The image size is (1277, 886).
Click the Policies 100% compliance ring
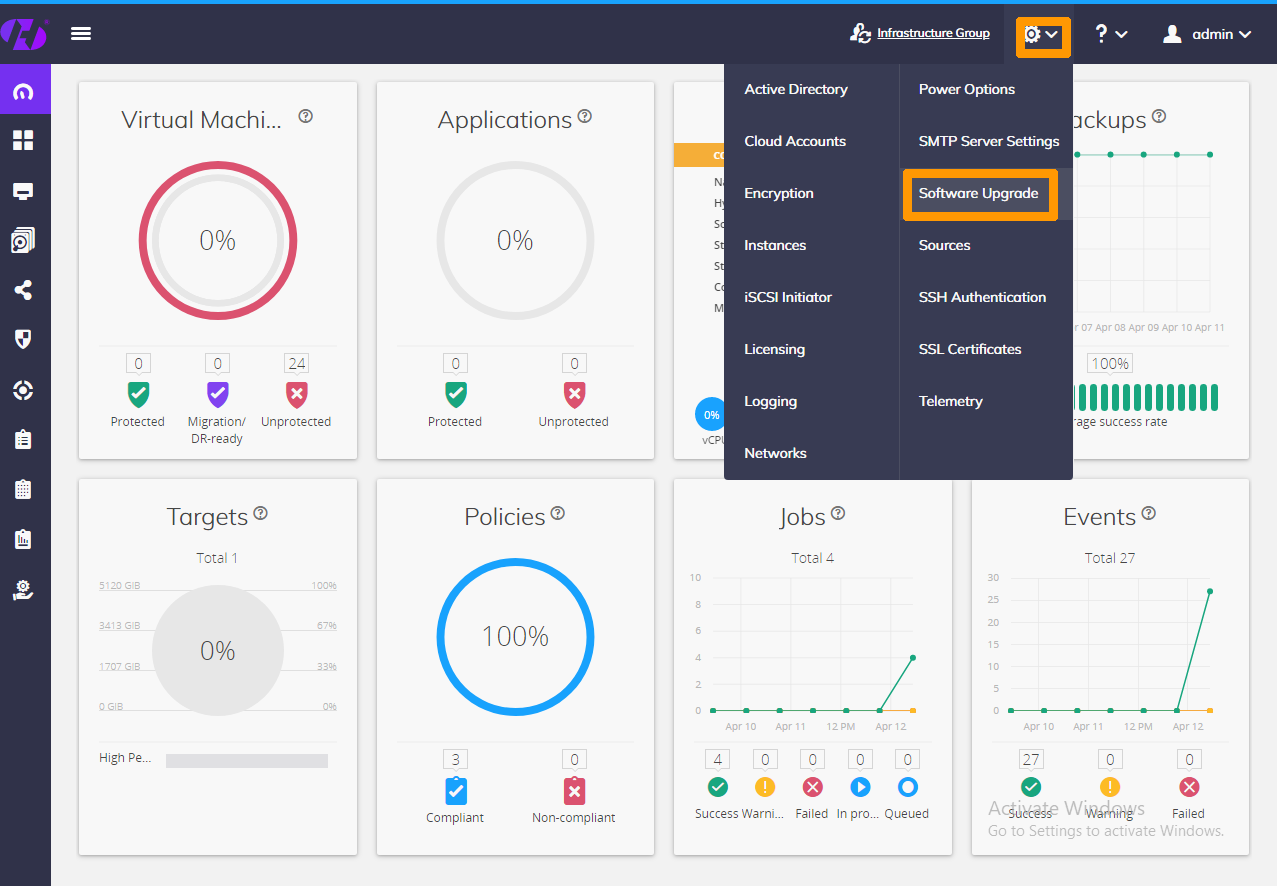coord(515,637)
